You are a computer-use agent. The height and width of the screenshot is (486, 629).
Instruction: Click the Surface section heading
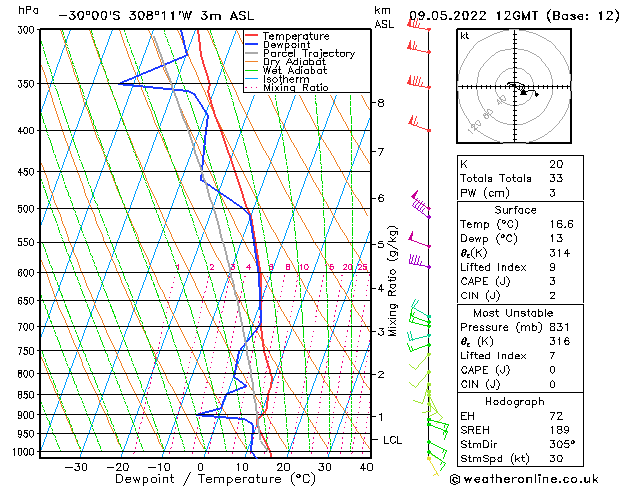(x=515, y=210)
